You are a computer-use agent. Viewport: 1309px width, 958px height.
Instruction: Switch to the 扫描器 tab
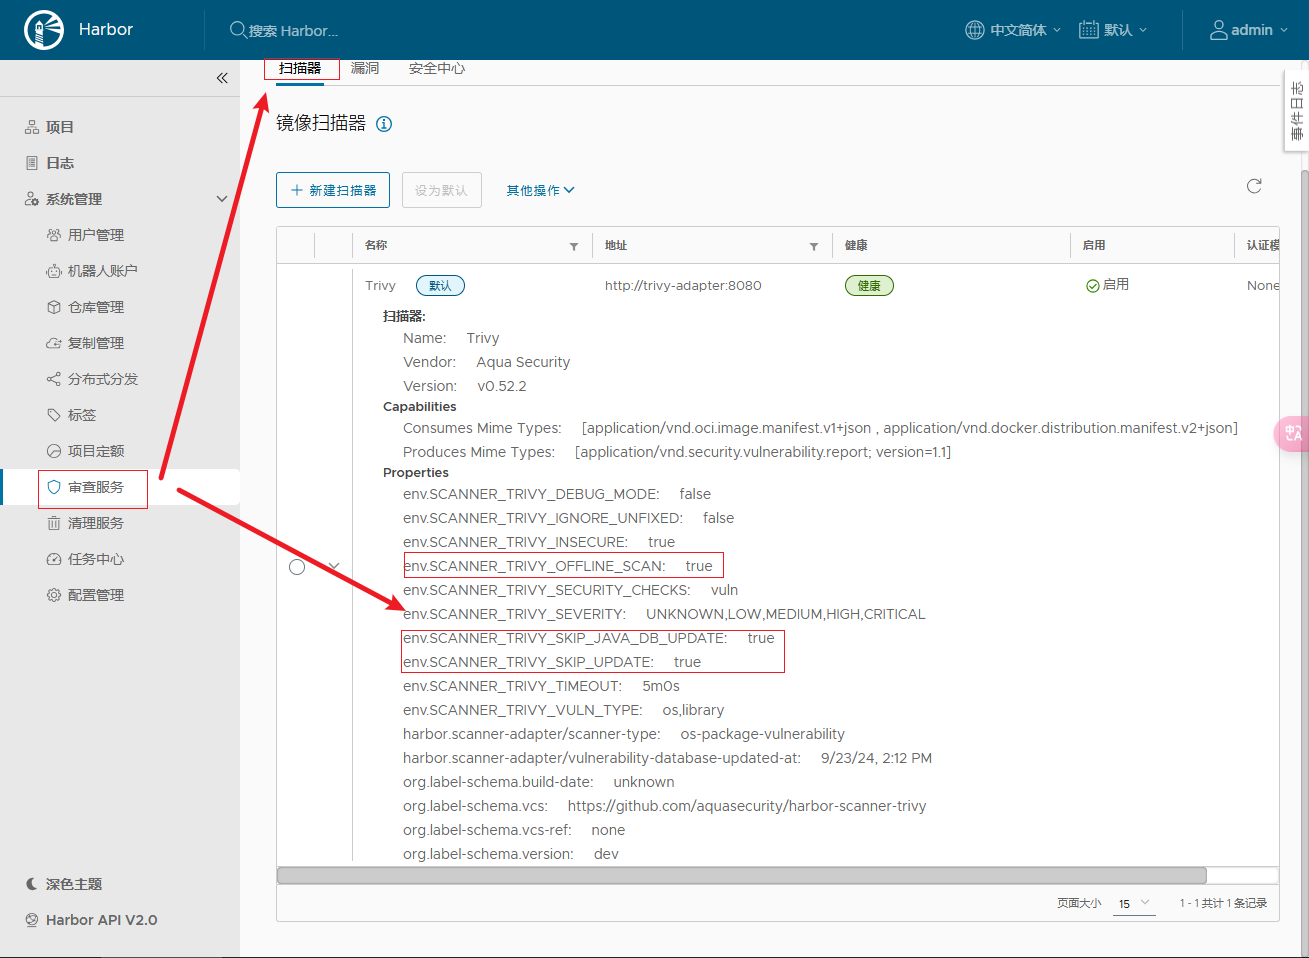pos(300,68)
